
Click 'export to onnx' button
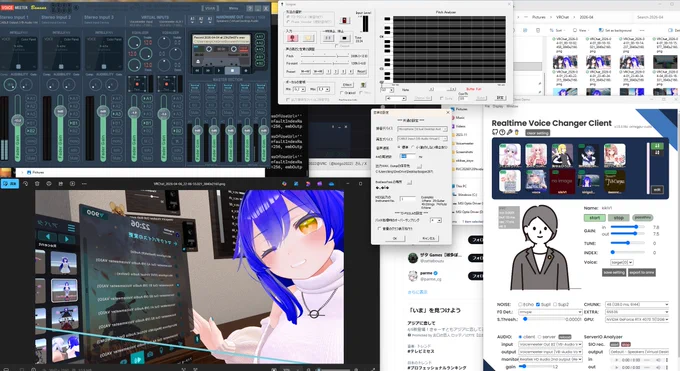[642, 273]
